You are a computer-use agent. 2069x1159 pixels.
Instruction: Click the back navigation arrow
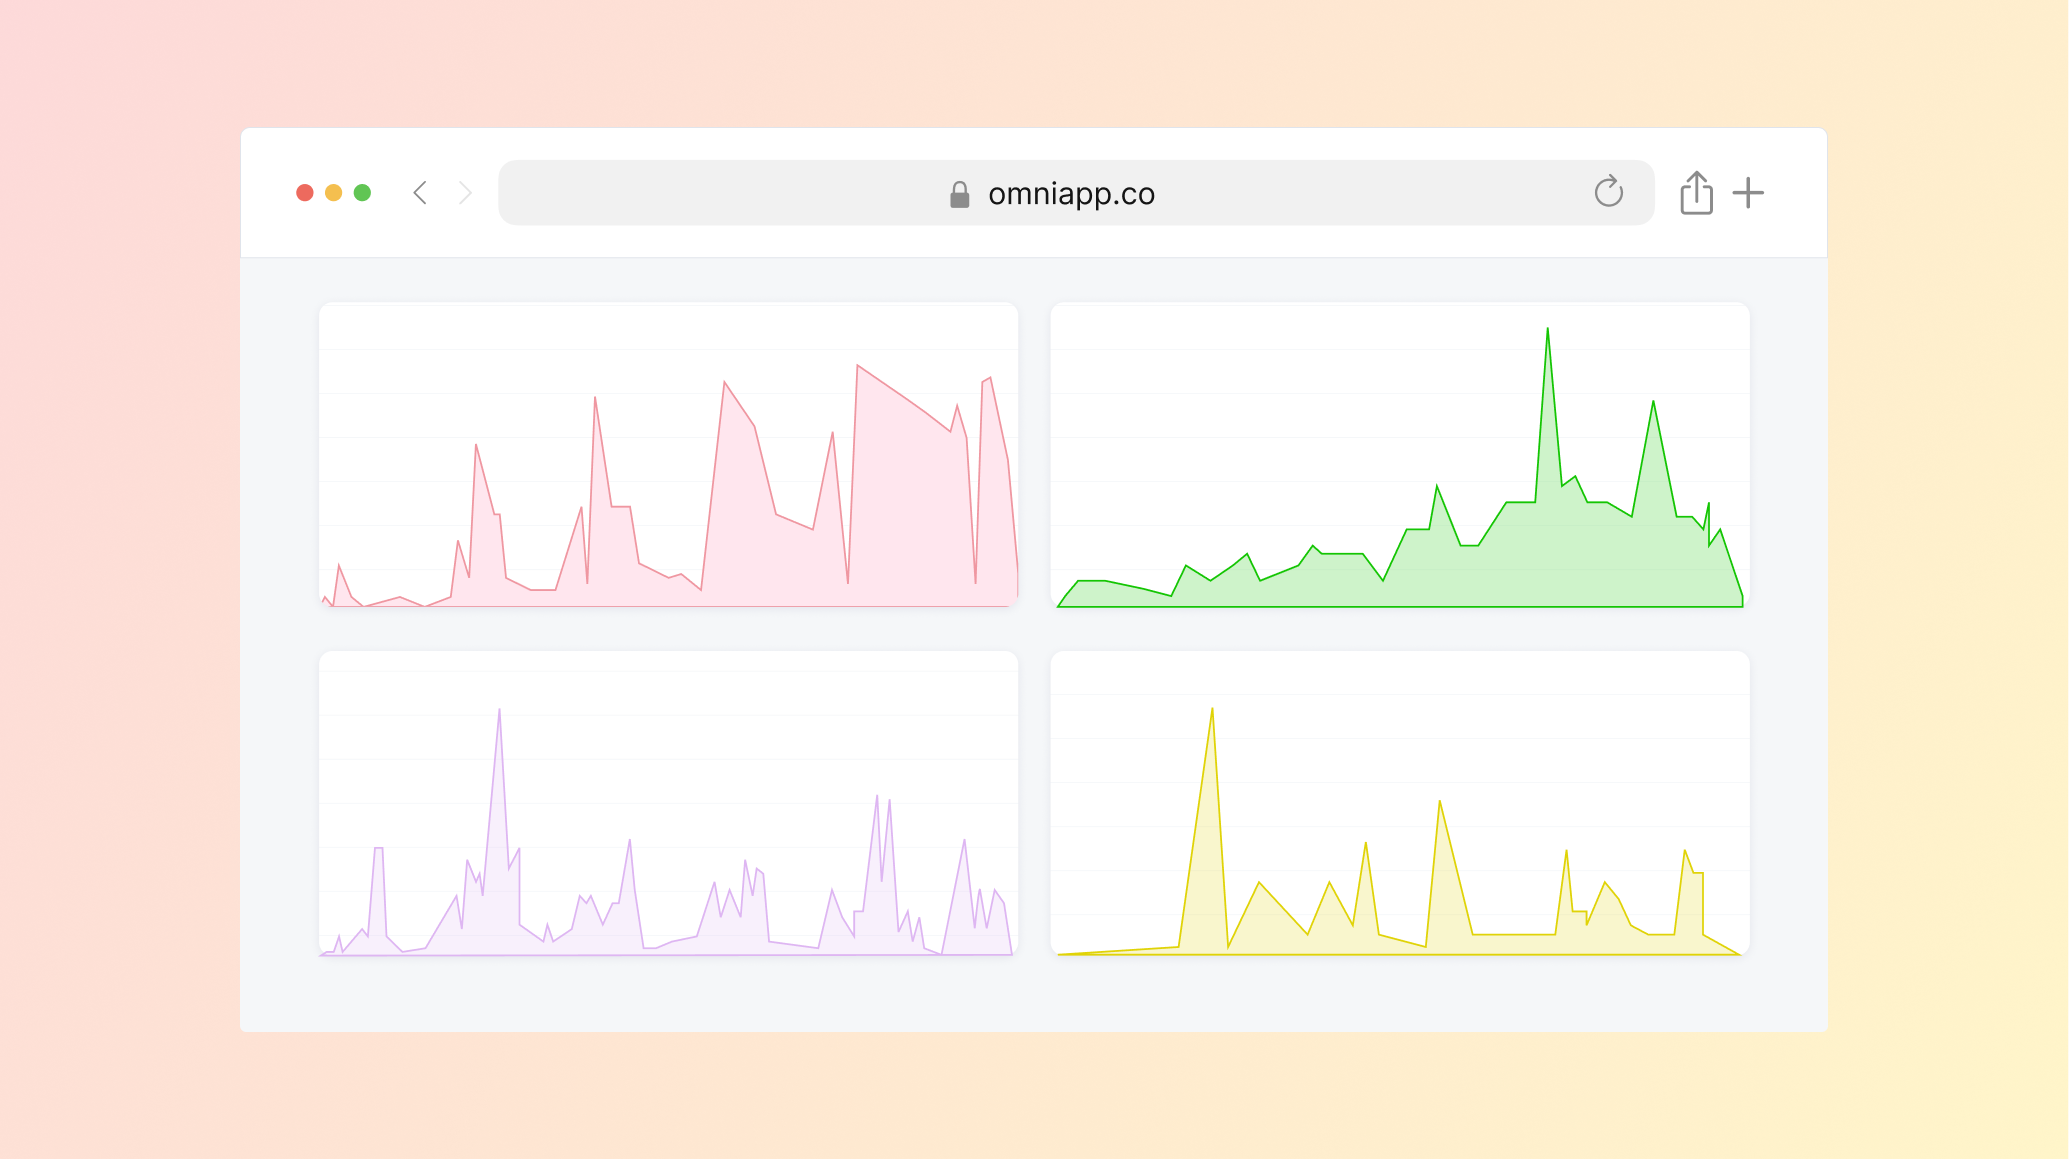419,193
